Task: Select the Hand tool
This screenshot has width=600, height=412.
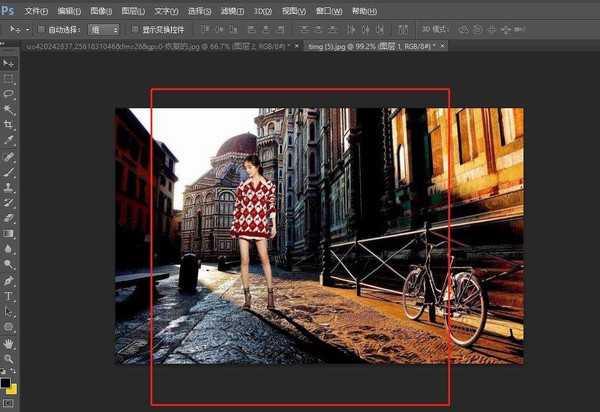Action: coord(9,342)
